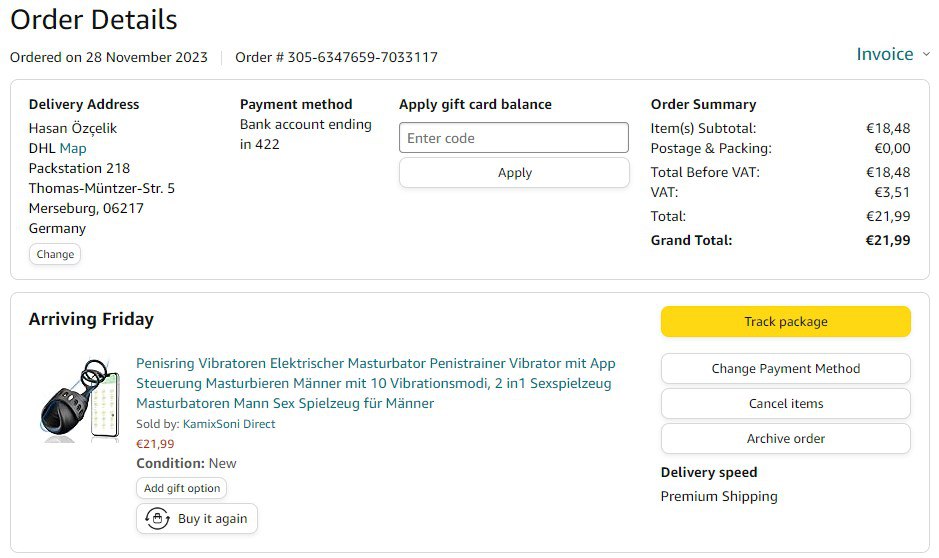The width and height of the screenshot is (939, 558).
Task: Click the Premium Shipping delivery speed text
Action: pos(718,496)
